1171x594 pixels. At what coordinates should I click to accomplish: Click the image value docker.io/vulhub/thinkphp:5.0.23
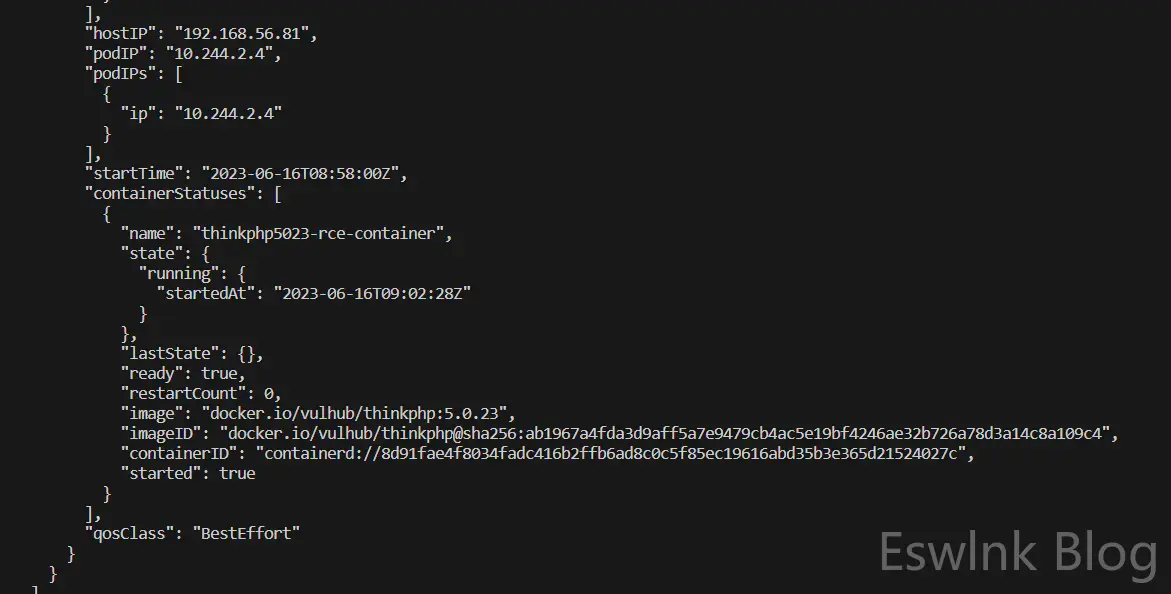(358, 413)
